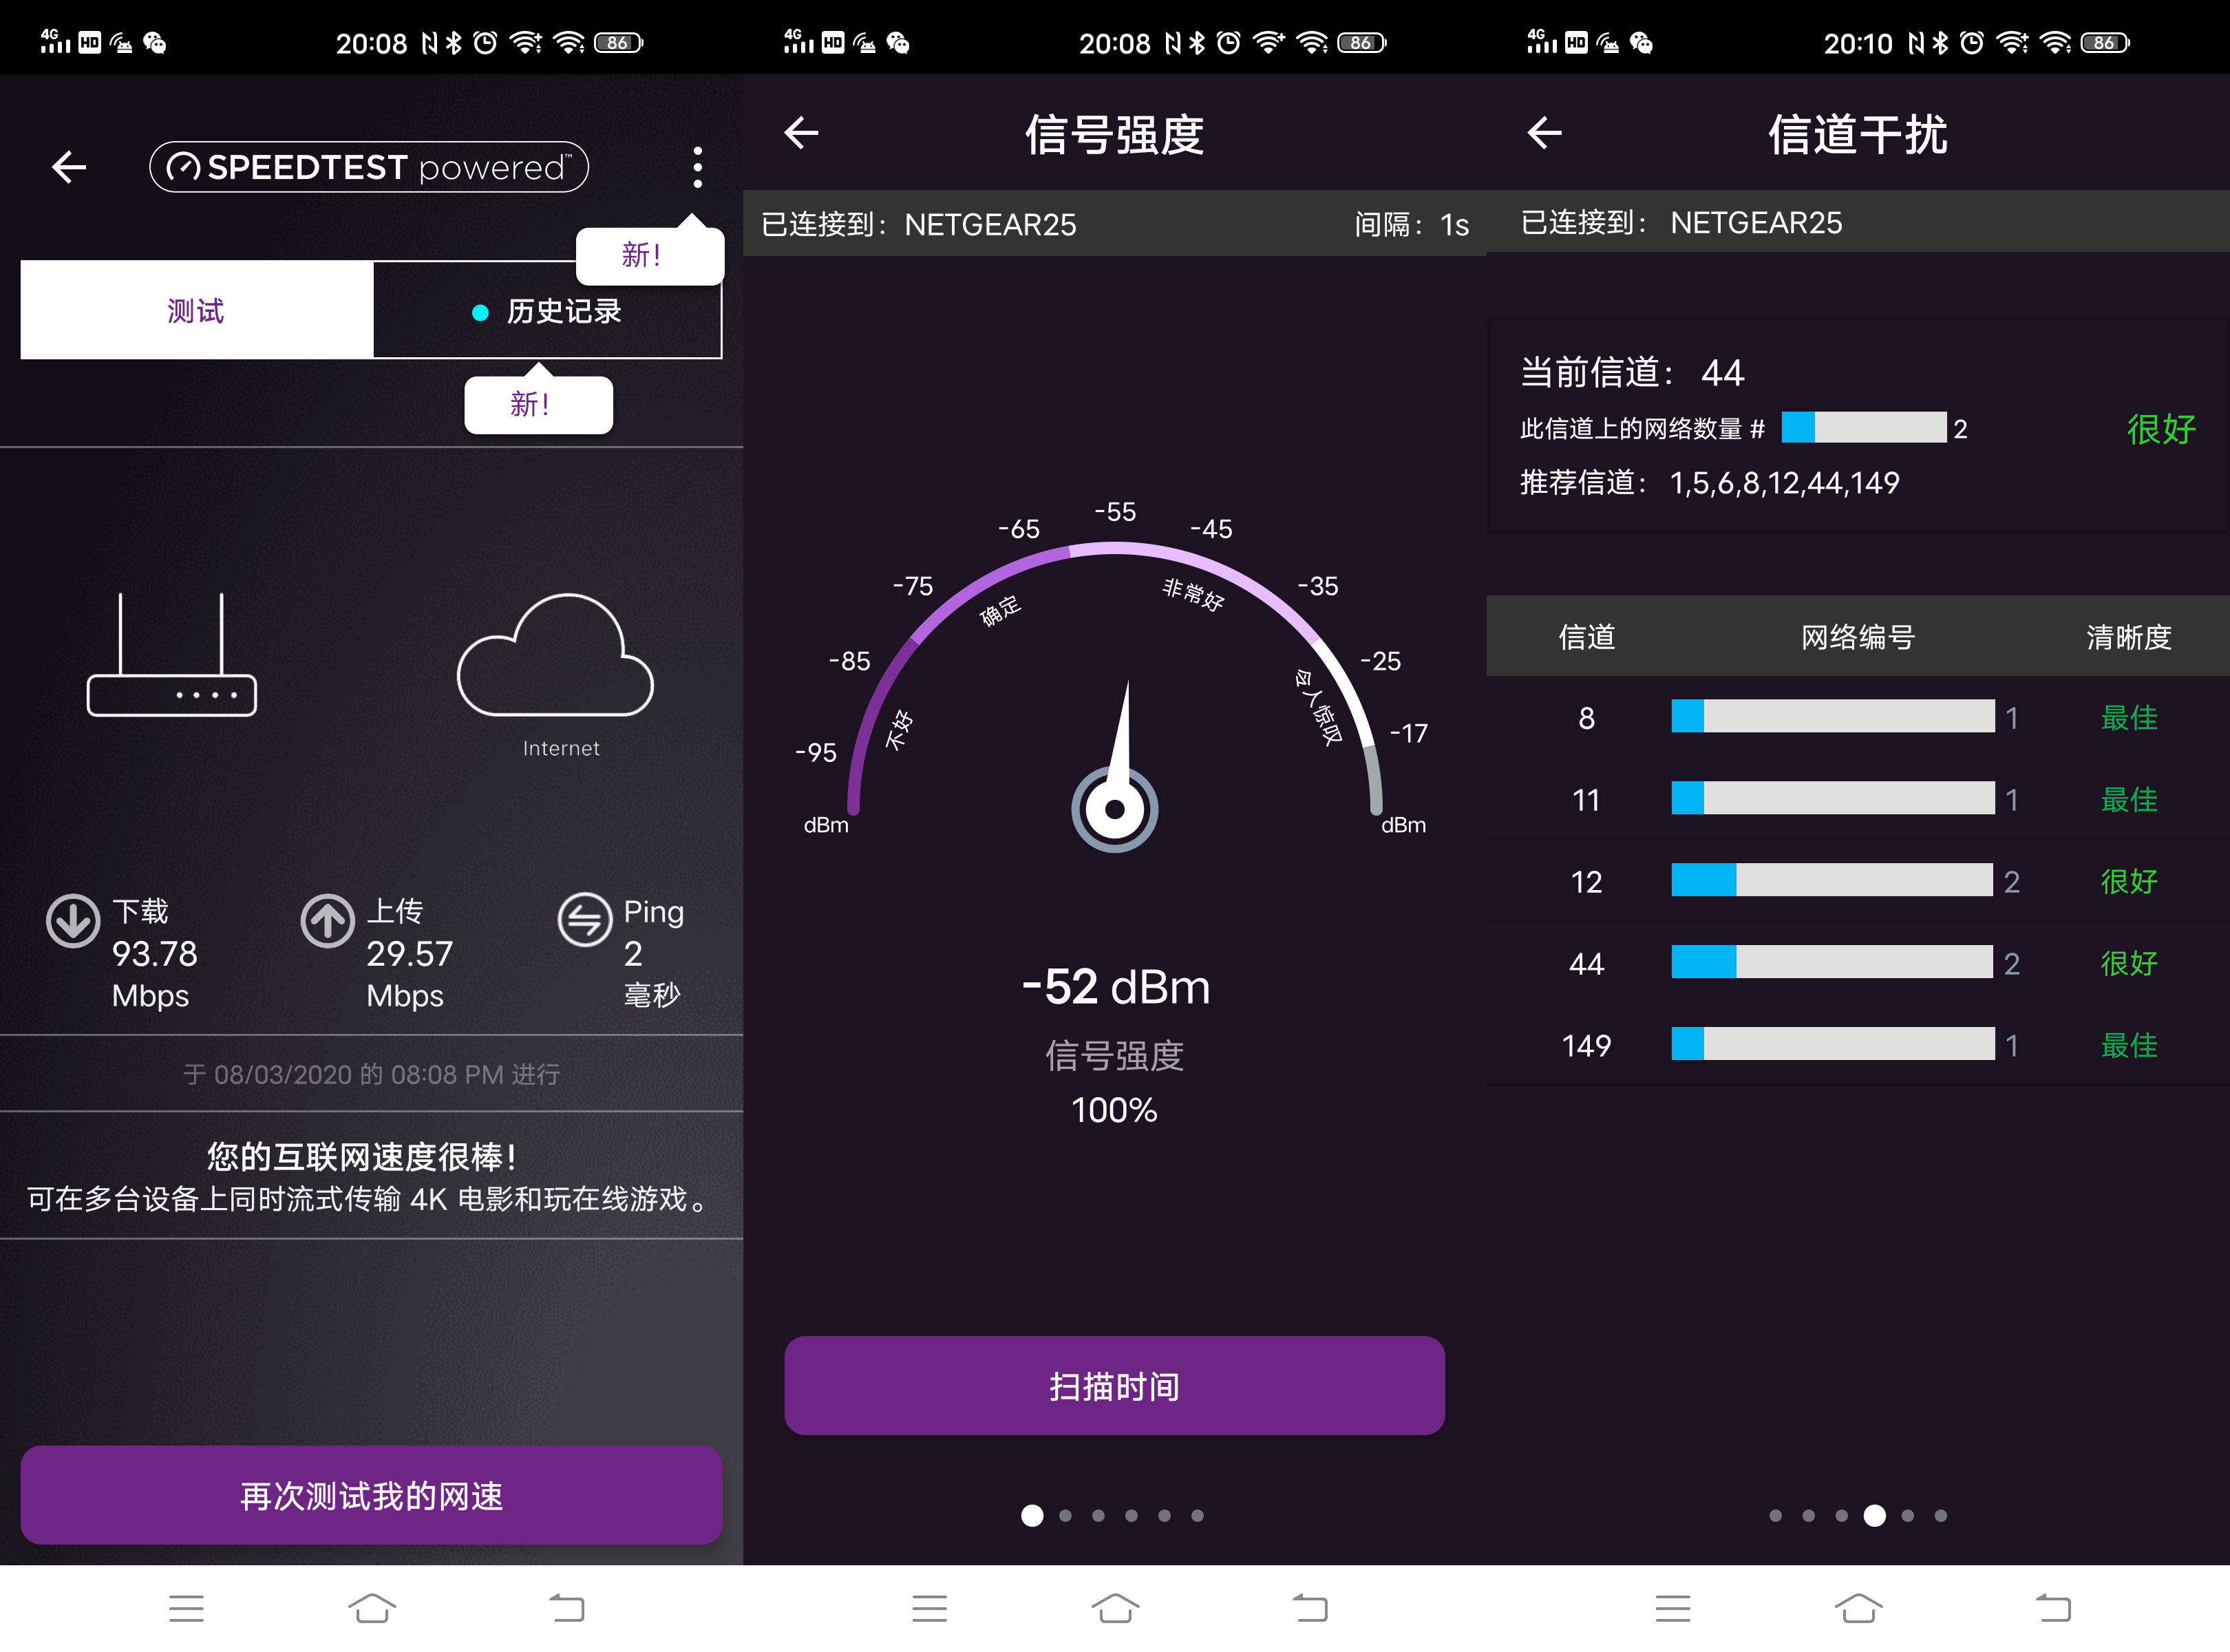Tap the 新! badge above 历史记录
This screenshot has width=2230, height=1652.
pos(648,253)
